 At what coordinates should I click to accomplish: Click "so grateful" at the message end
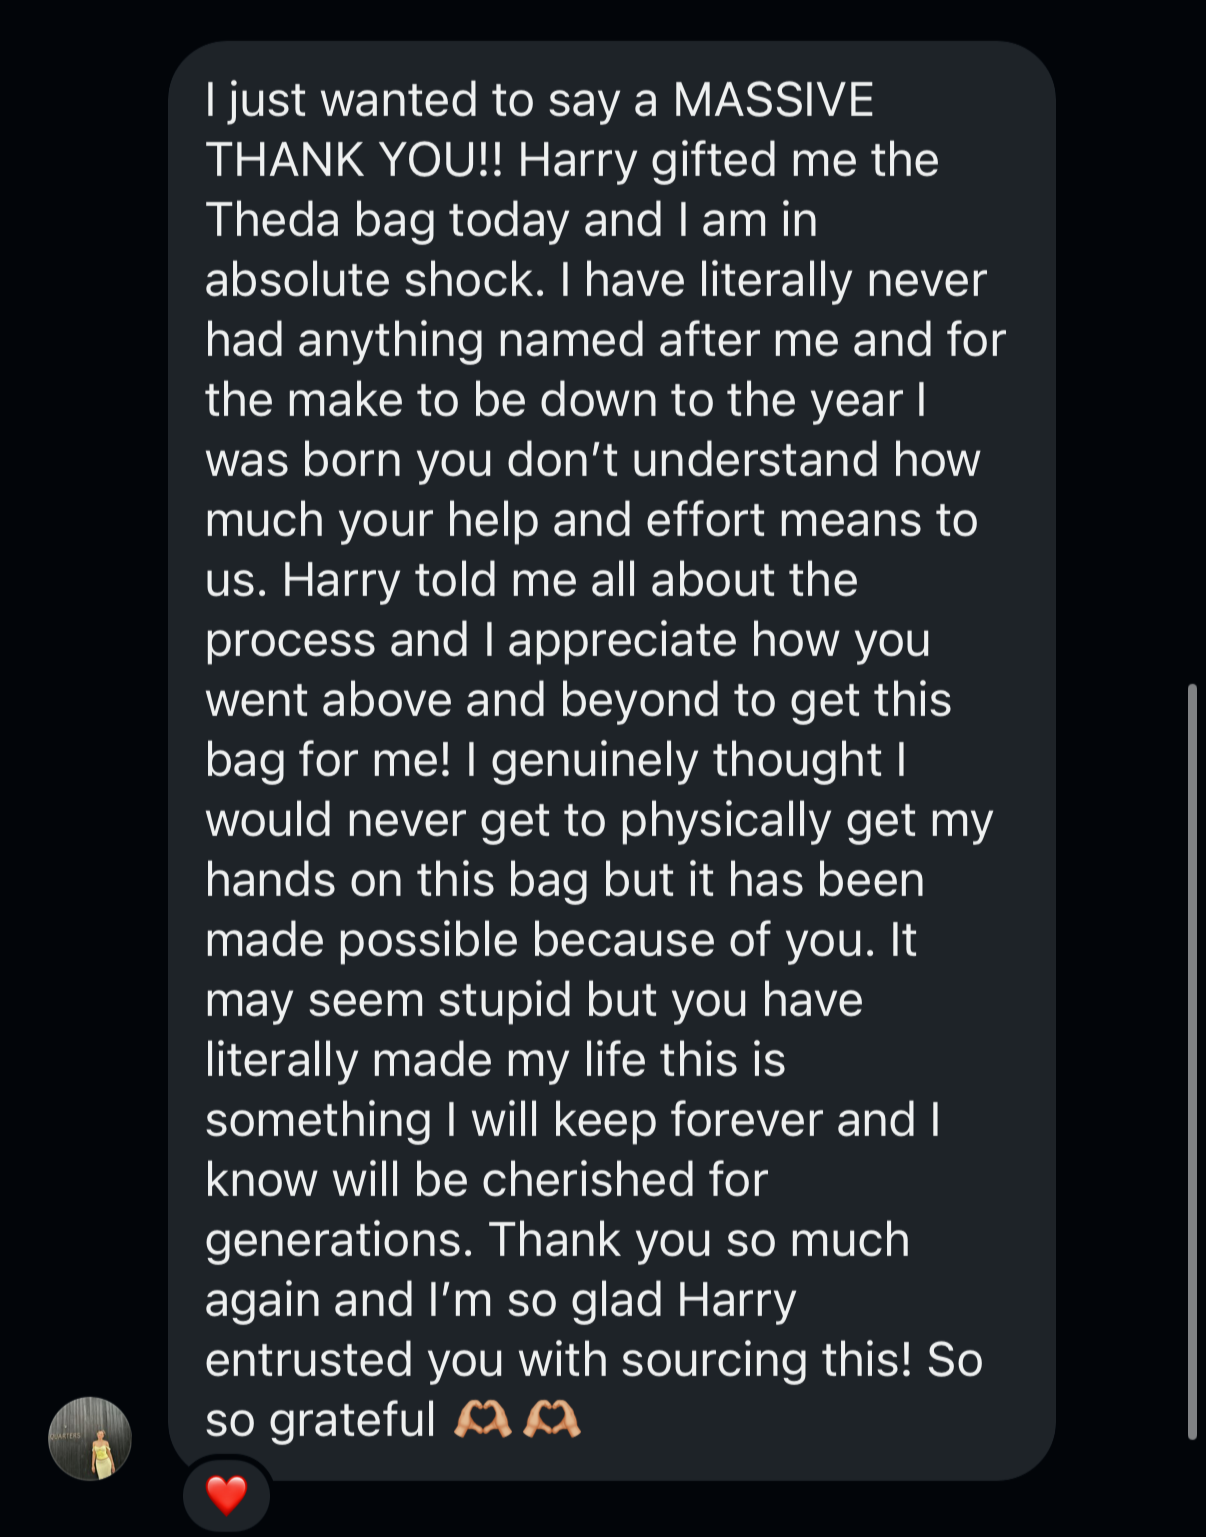320,1420
